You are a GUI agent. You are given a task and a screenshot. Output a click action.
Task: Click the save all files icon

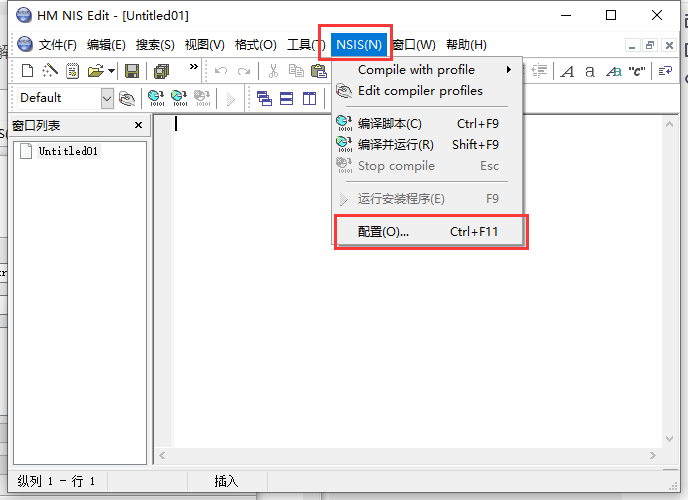pyautogui.click(x=161, y=71)
